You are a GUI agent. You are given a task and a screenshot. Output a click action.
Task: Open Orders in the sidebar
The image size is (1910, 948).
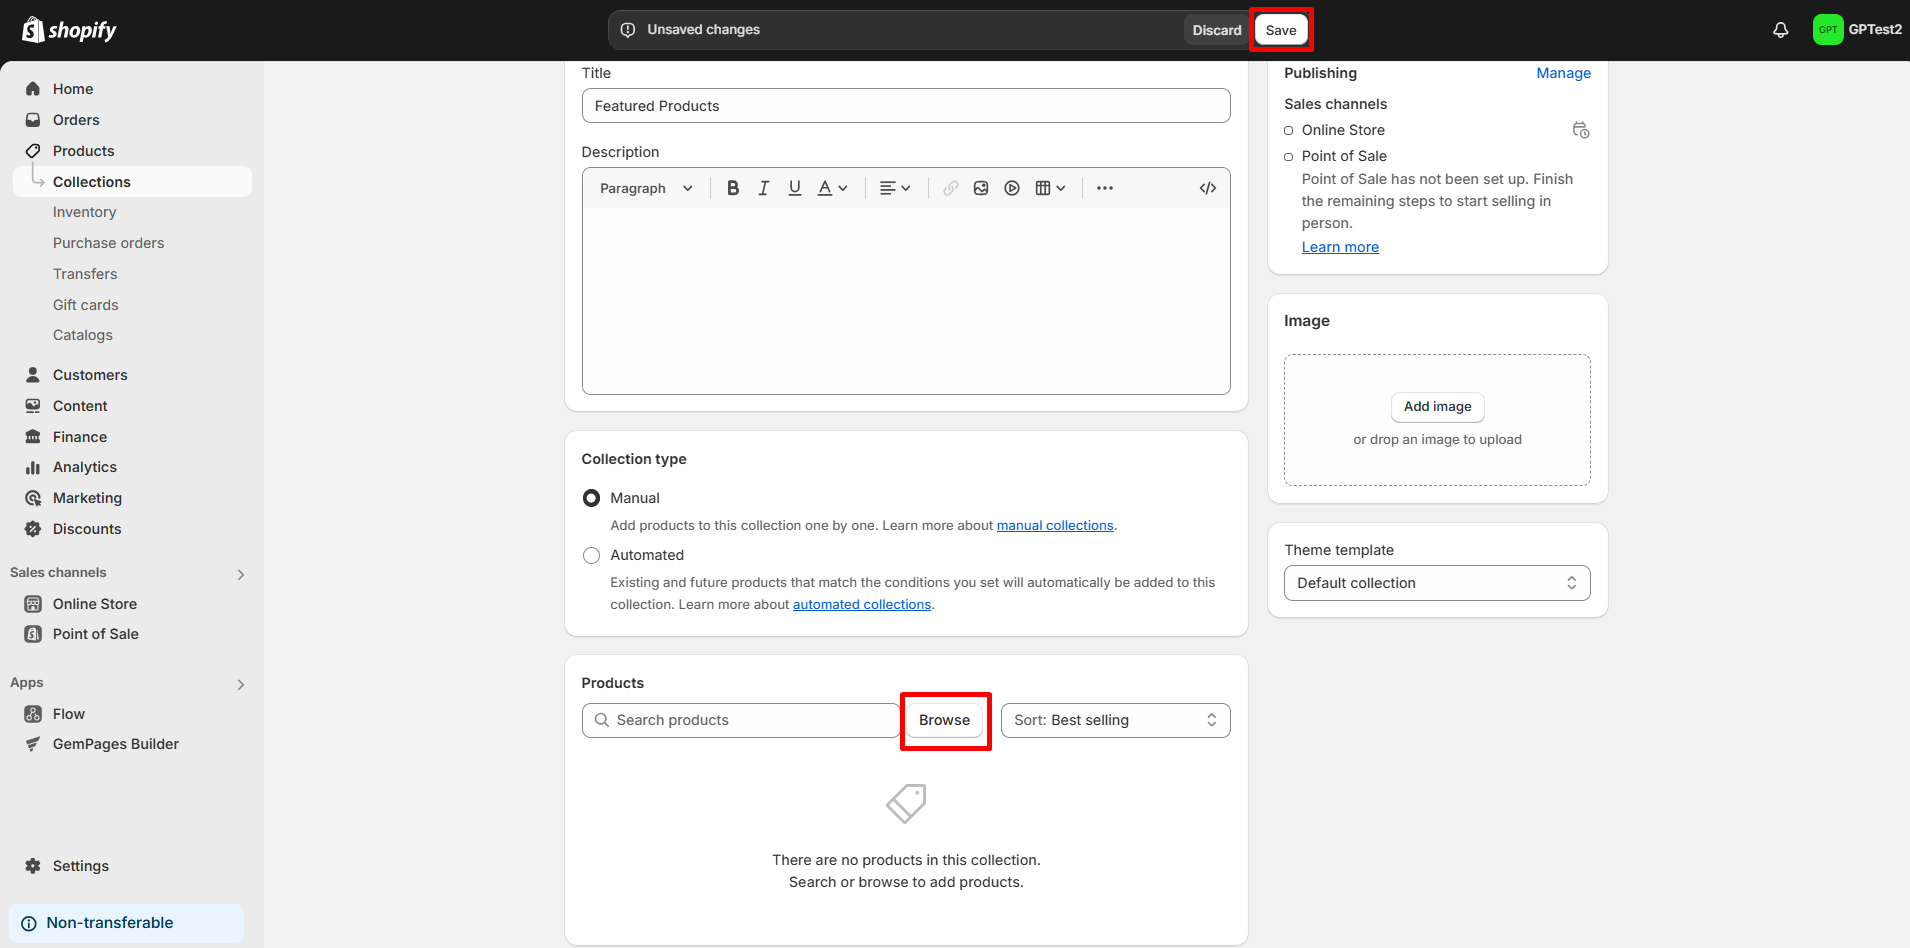76,120
